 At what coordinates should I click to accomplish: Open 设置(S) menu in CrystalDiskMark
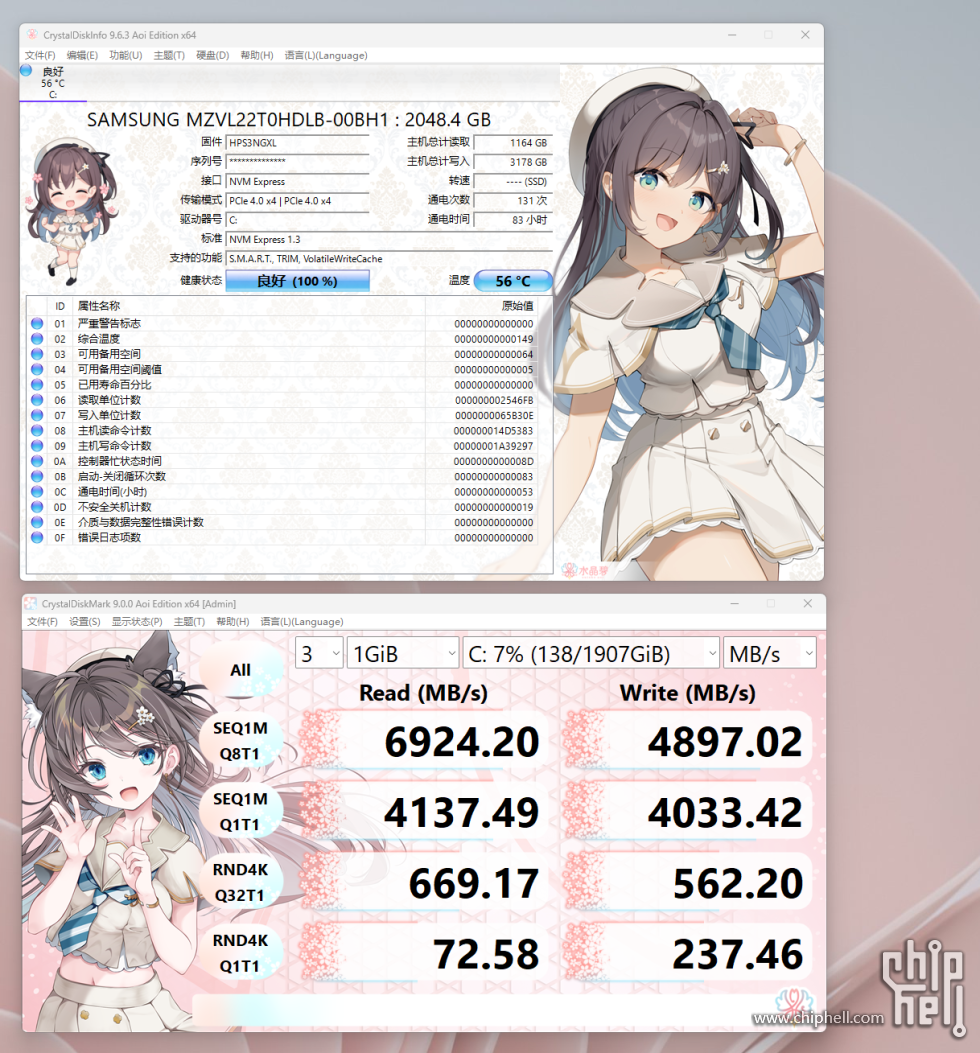coord(85,622)
